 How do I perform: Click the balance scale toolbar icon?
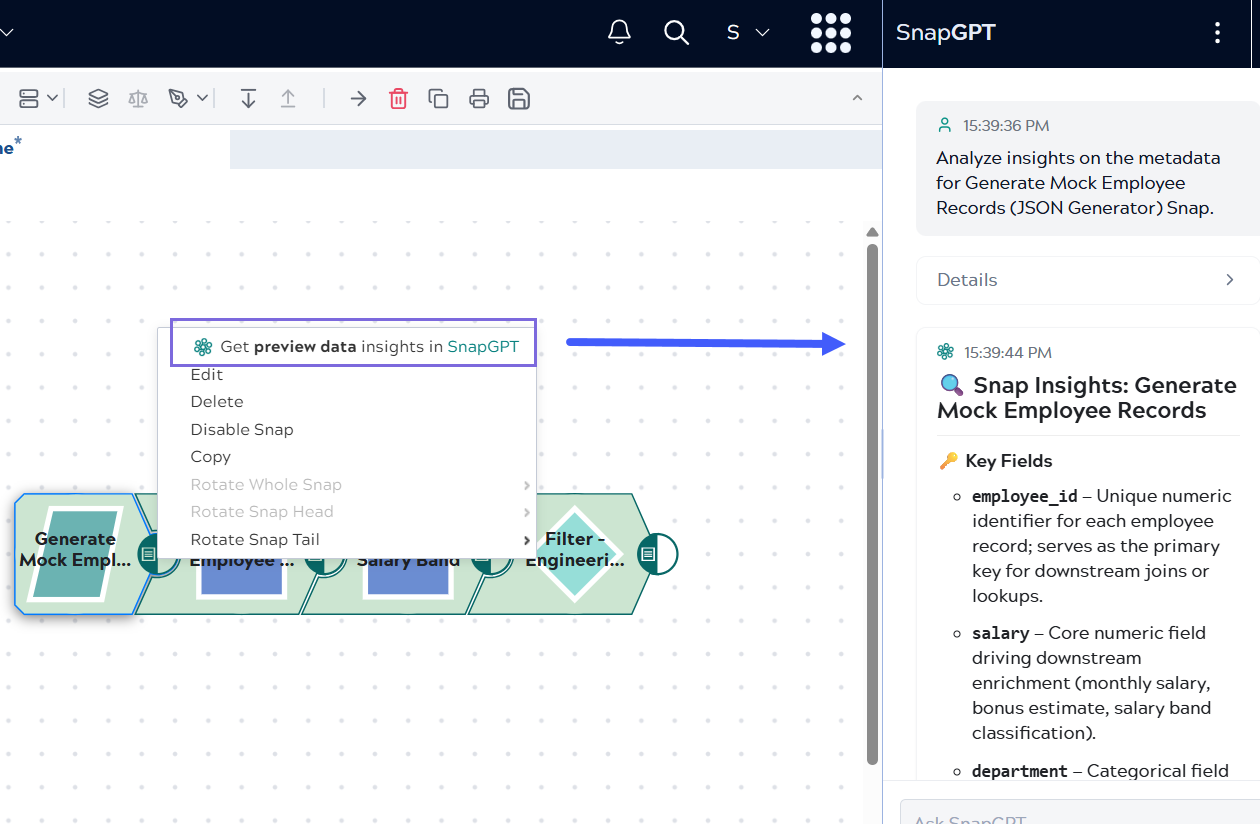(x=138, y=98)
